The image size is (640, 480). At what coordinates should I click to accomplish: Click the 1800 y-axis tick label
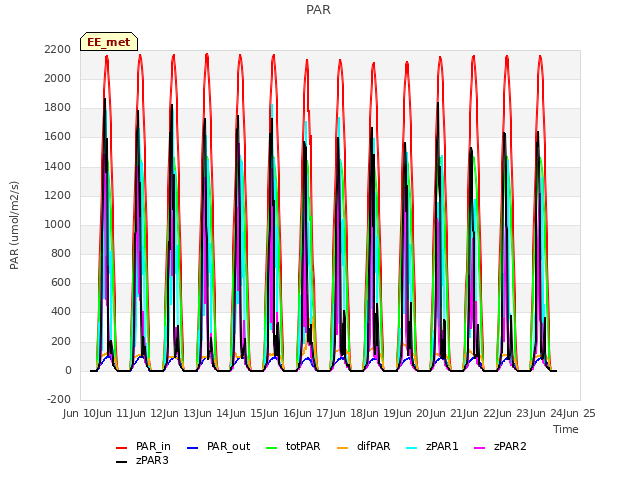point(58,108)
